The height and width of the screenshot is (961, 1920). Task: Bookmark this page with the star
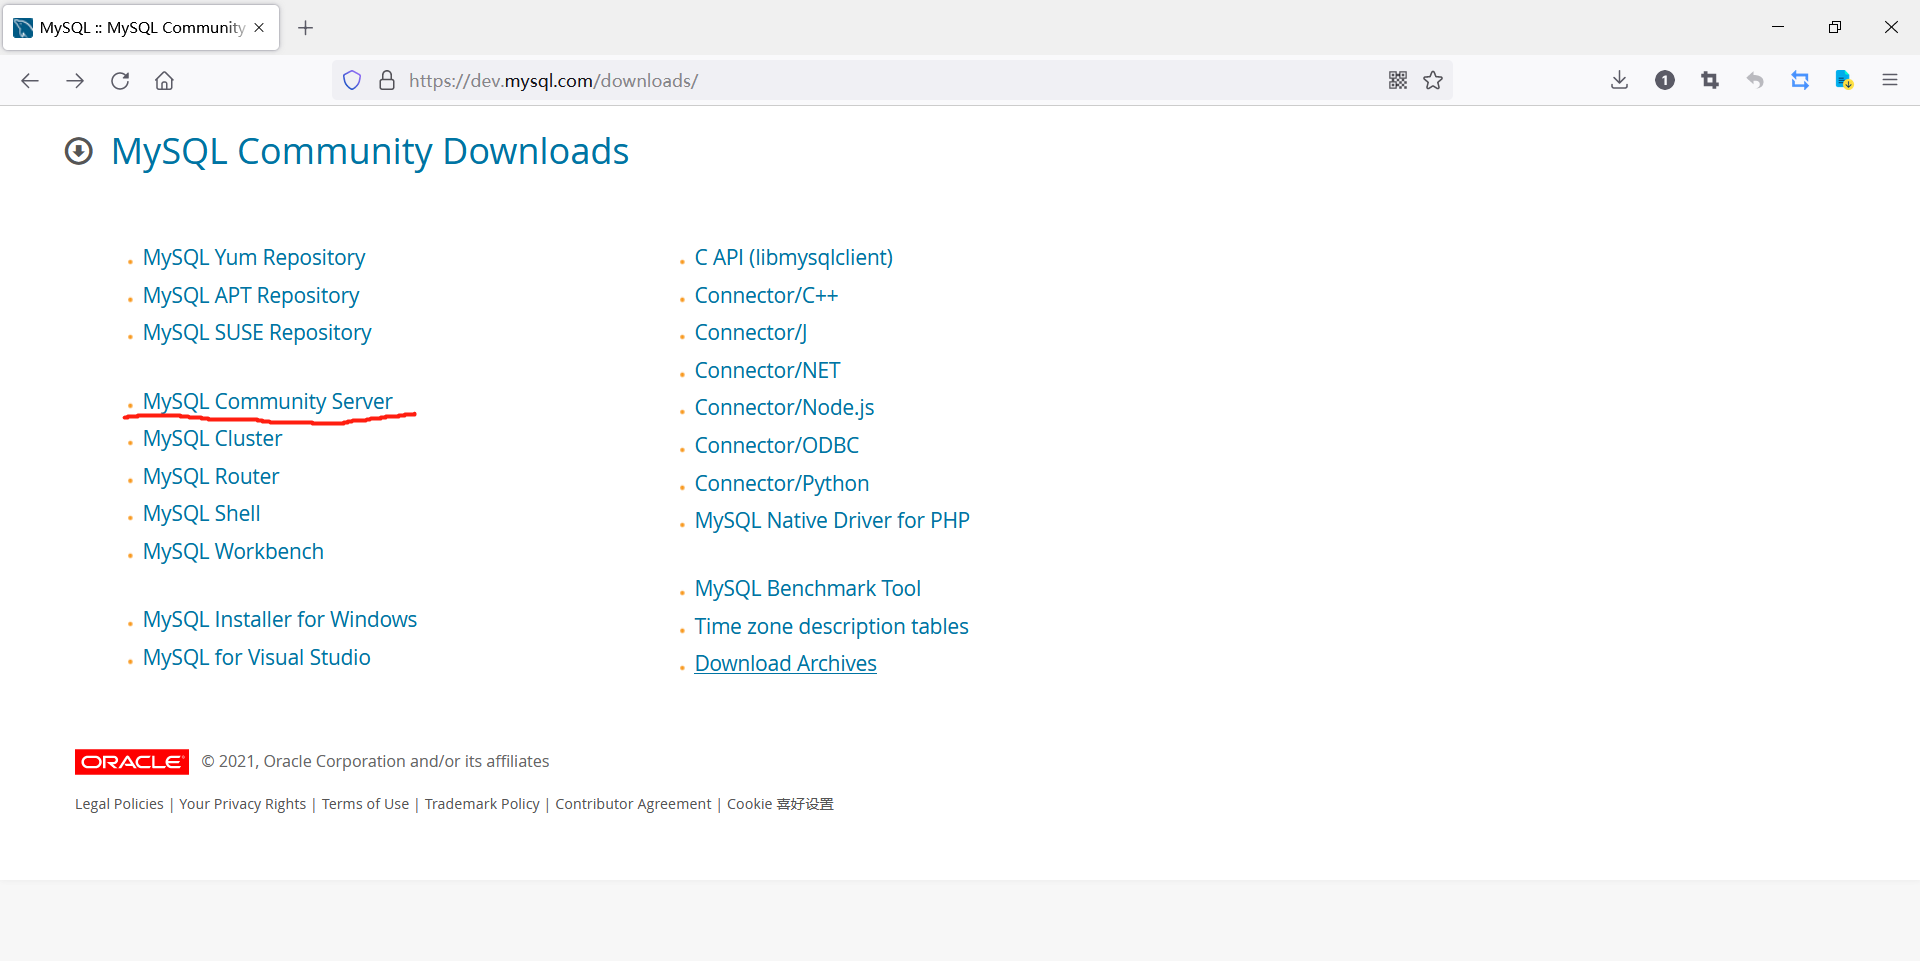pyautogui.click(x=1433, y=81)
